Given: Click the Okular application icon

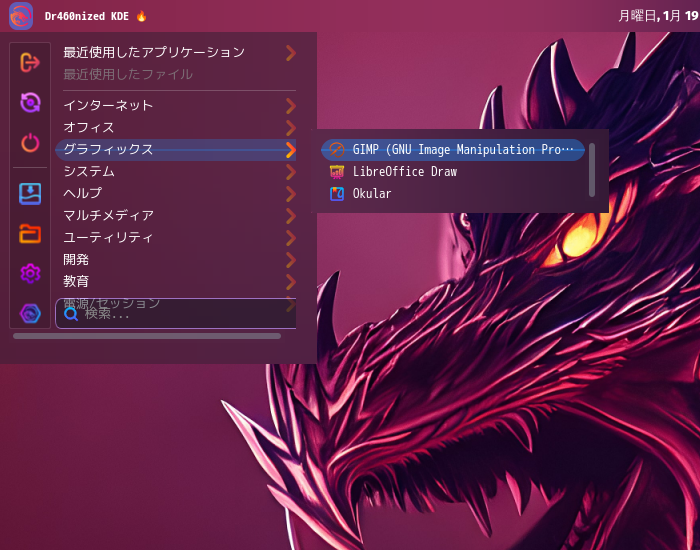Looking at the screenshot, I should (337, 194).
